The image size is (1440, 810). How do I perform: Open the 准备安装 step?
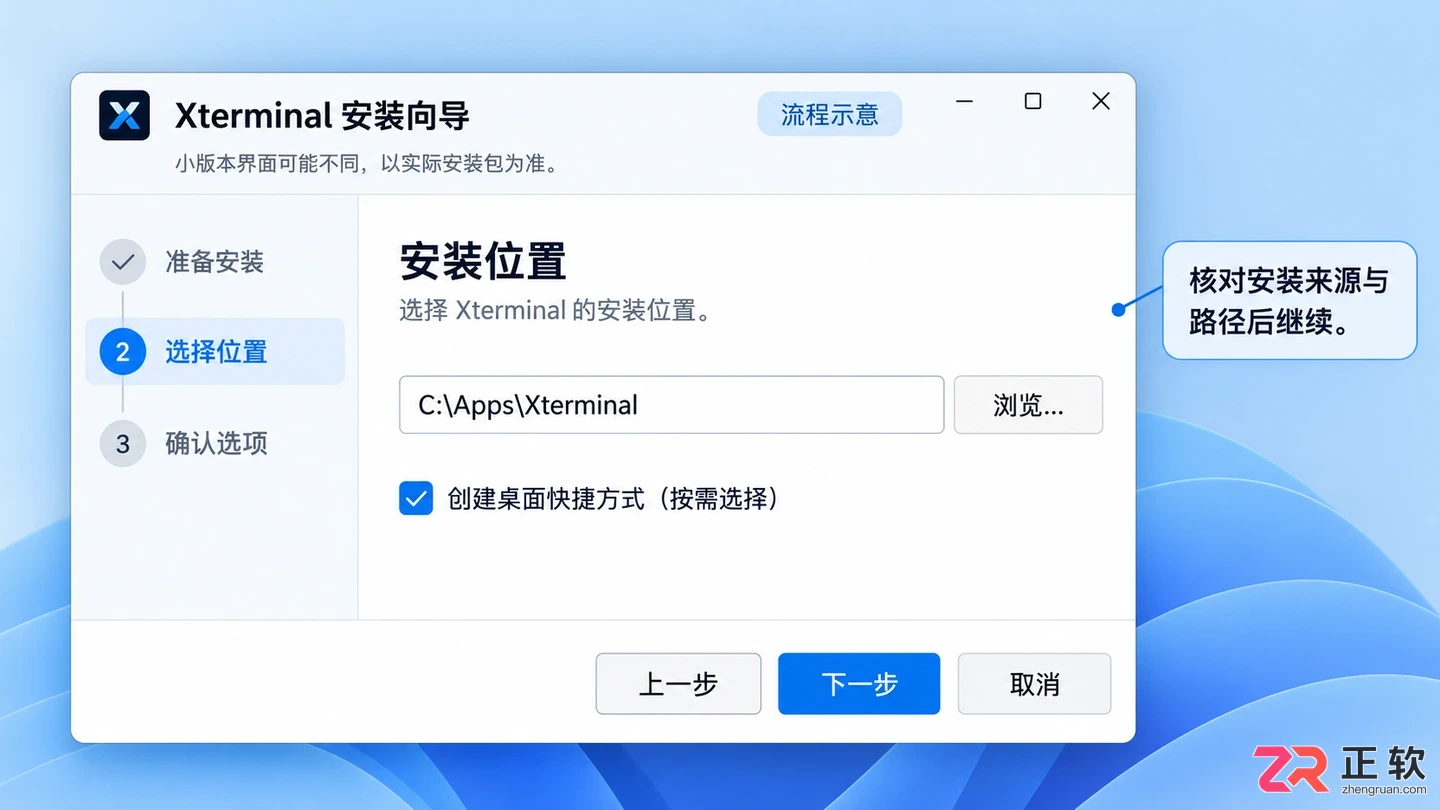tap(215, 262)
